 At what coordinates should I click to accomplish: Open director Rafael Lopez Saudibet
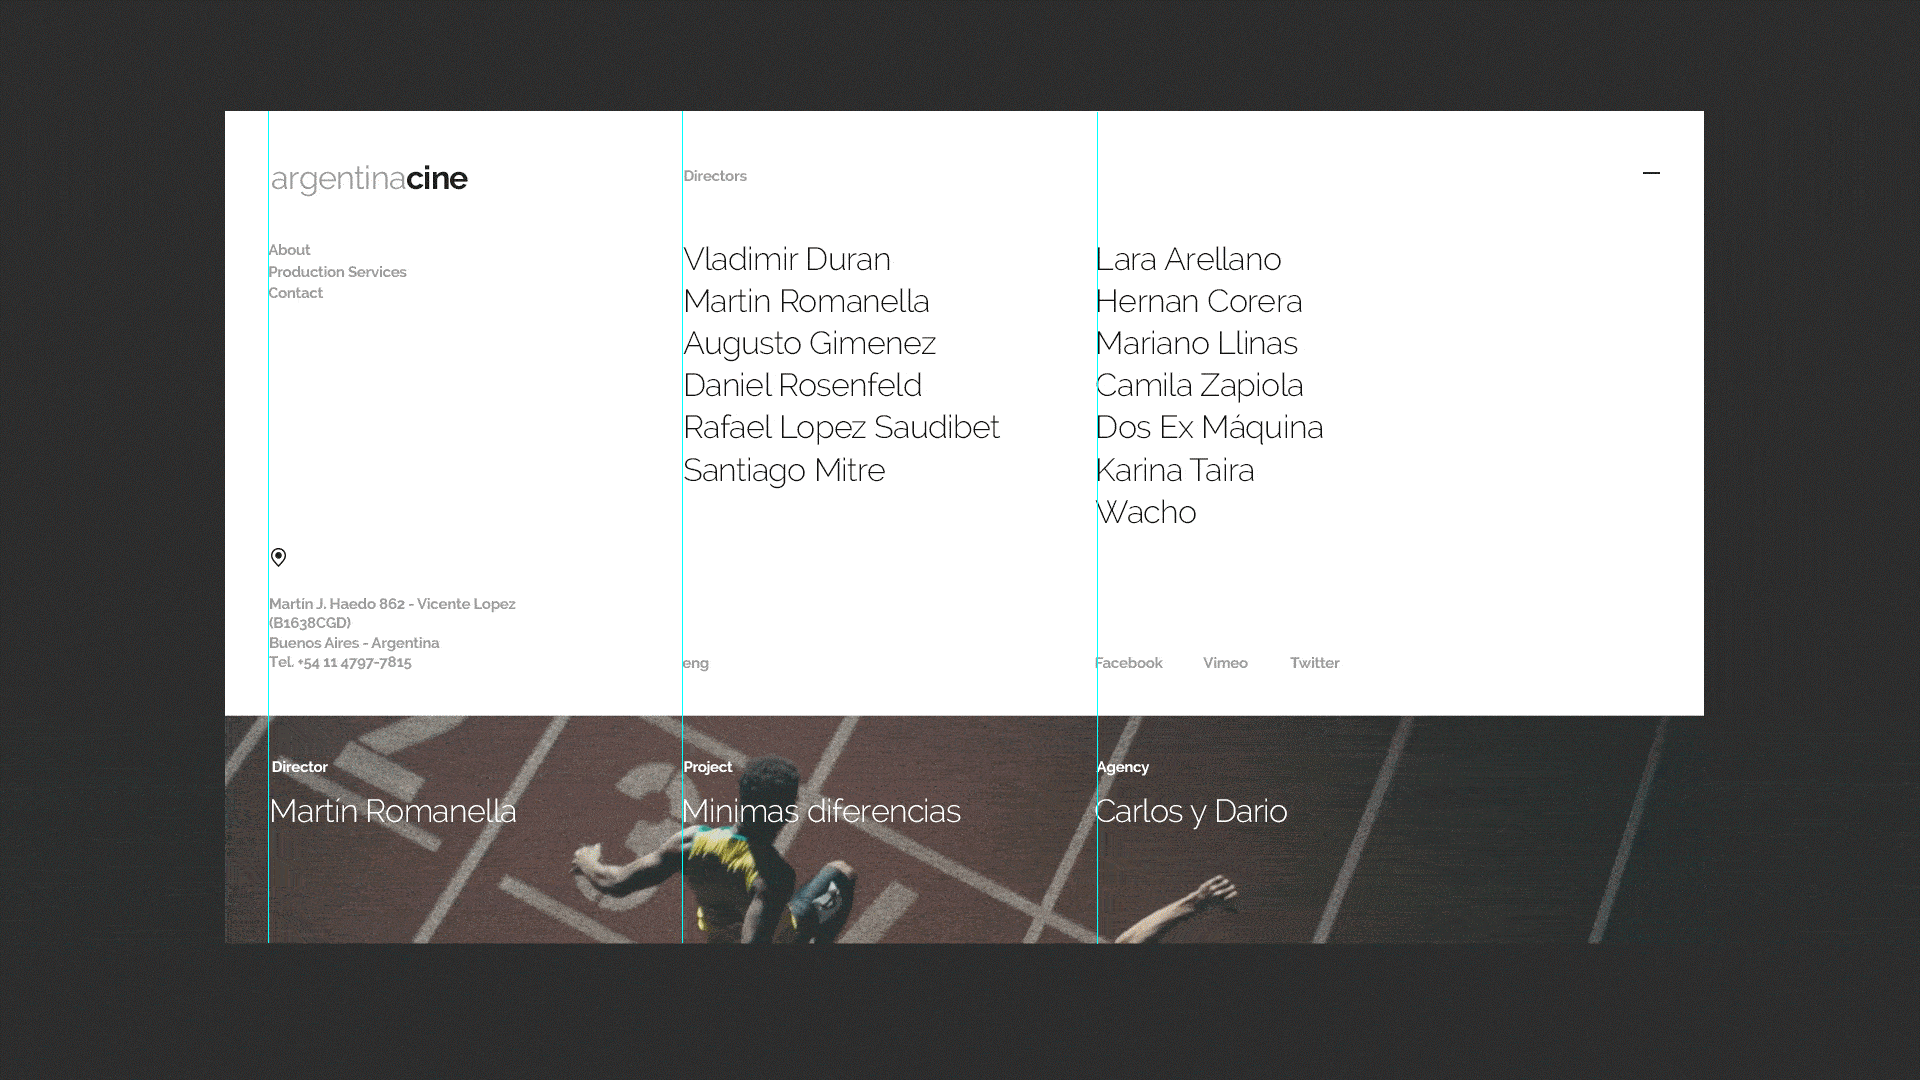[841, 427]
